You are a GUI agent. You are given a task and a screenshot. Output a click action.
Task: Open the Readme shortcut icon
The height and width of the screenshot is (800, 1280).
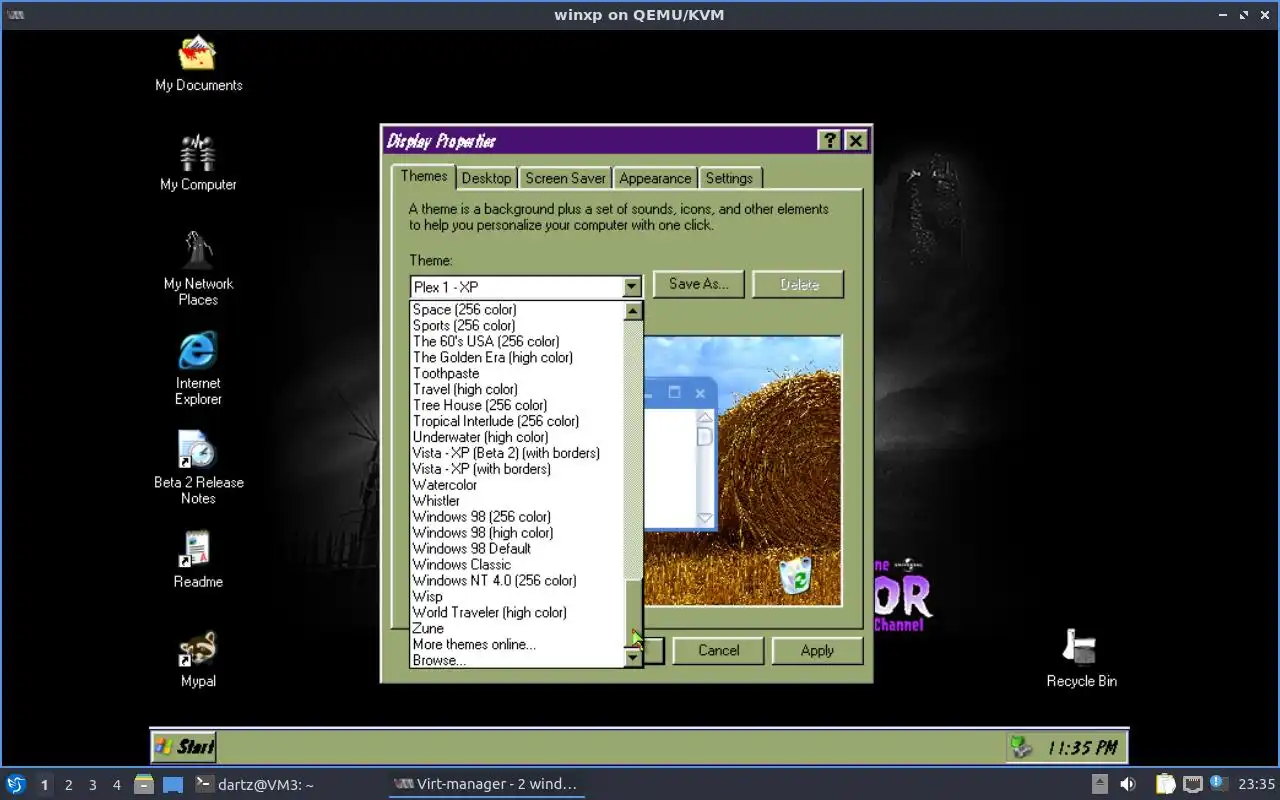pos(198,560)
